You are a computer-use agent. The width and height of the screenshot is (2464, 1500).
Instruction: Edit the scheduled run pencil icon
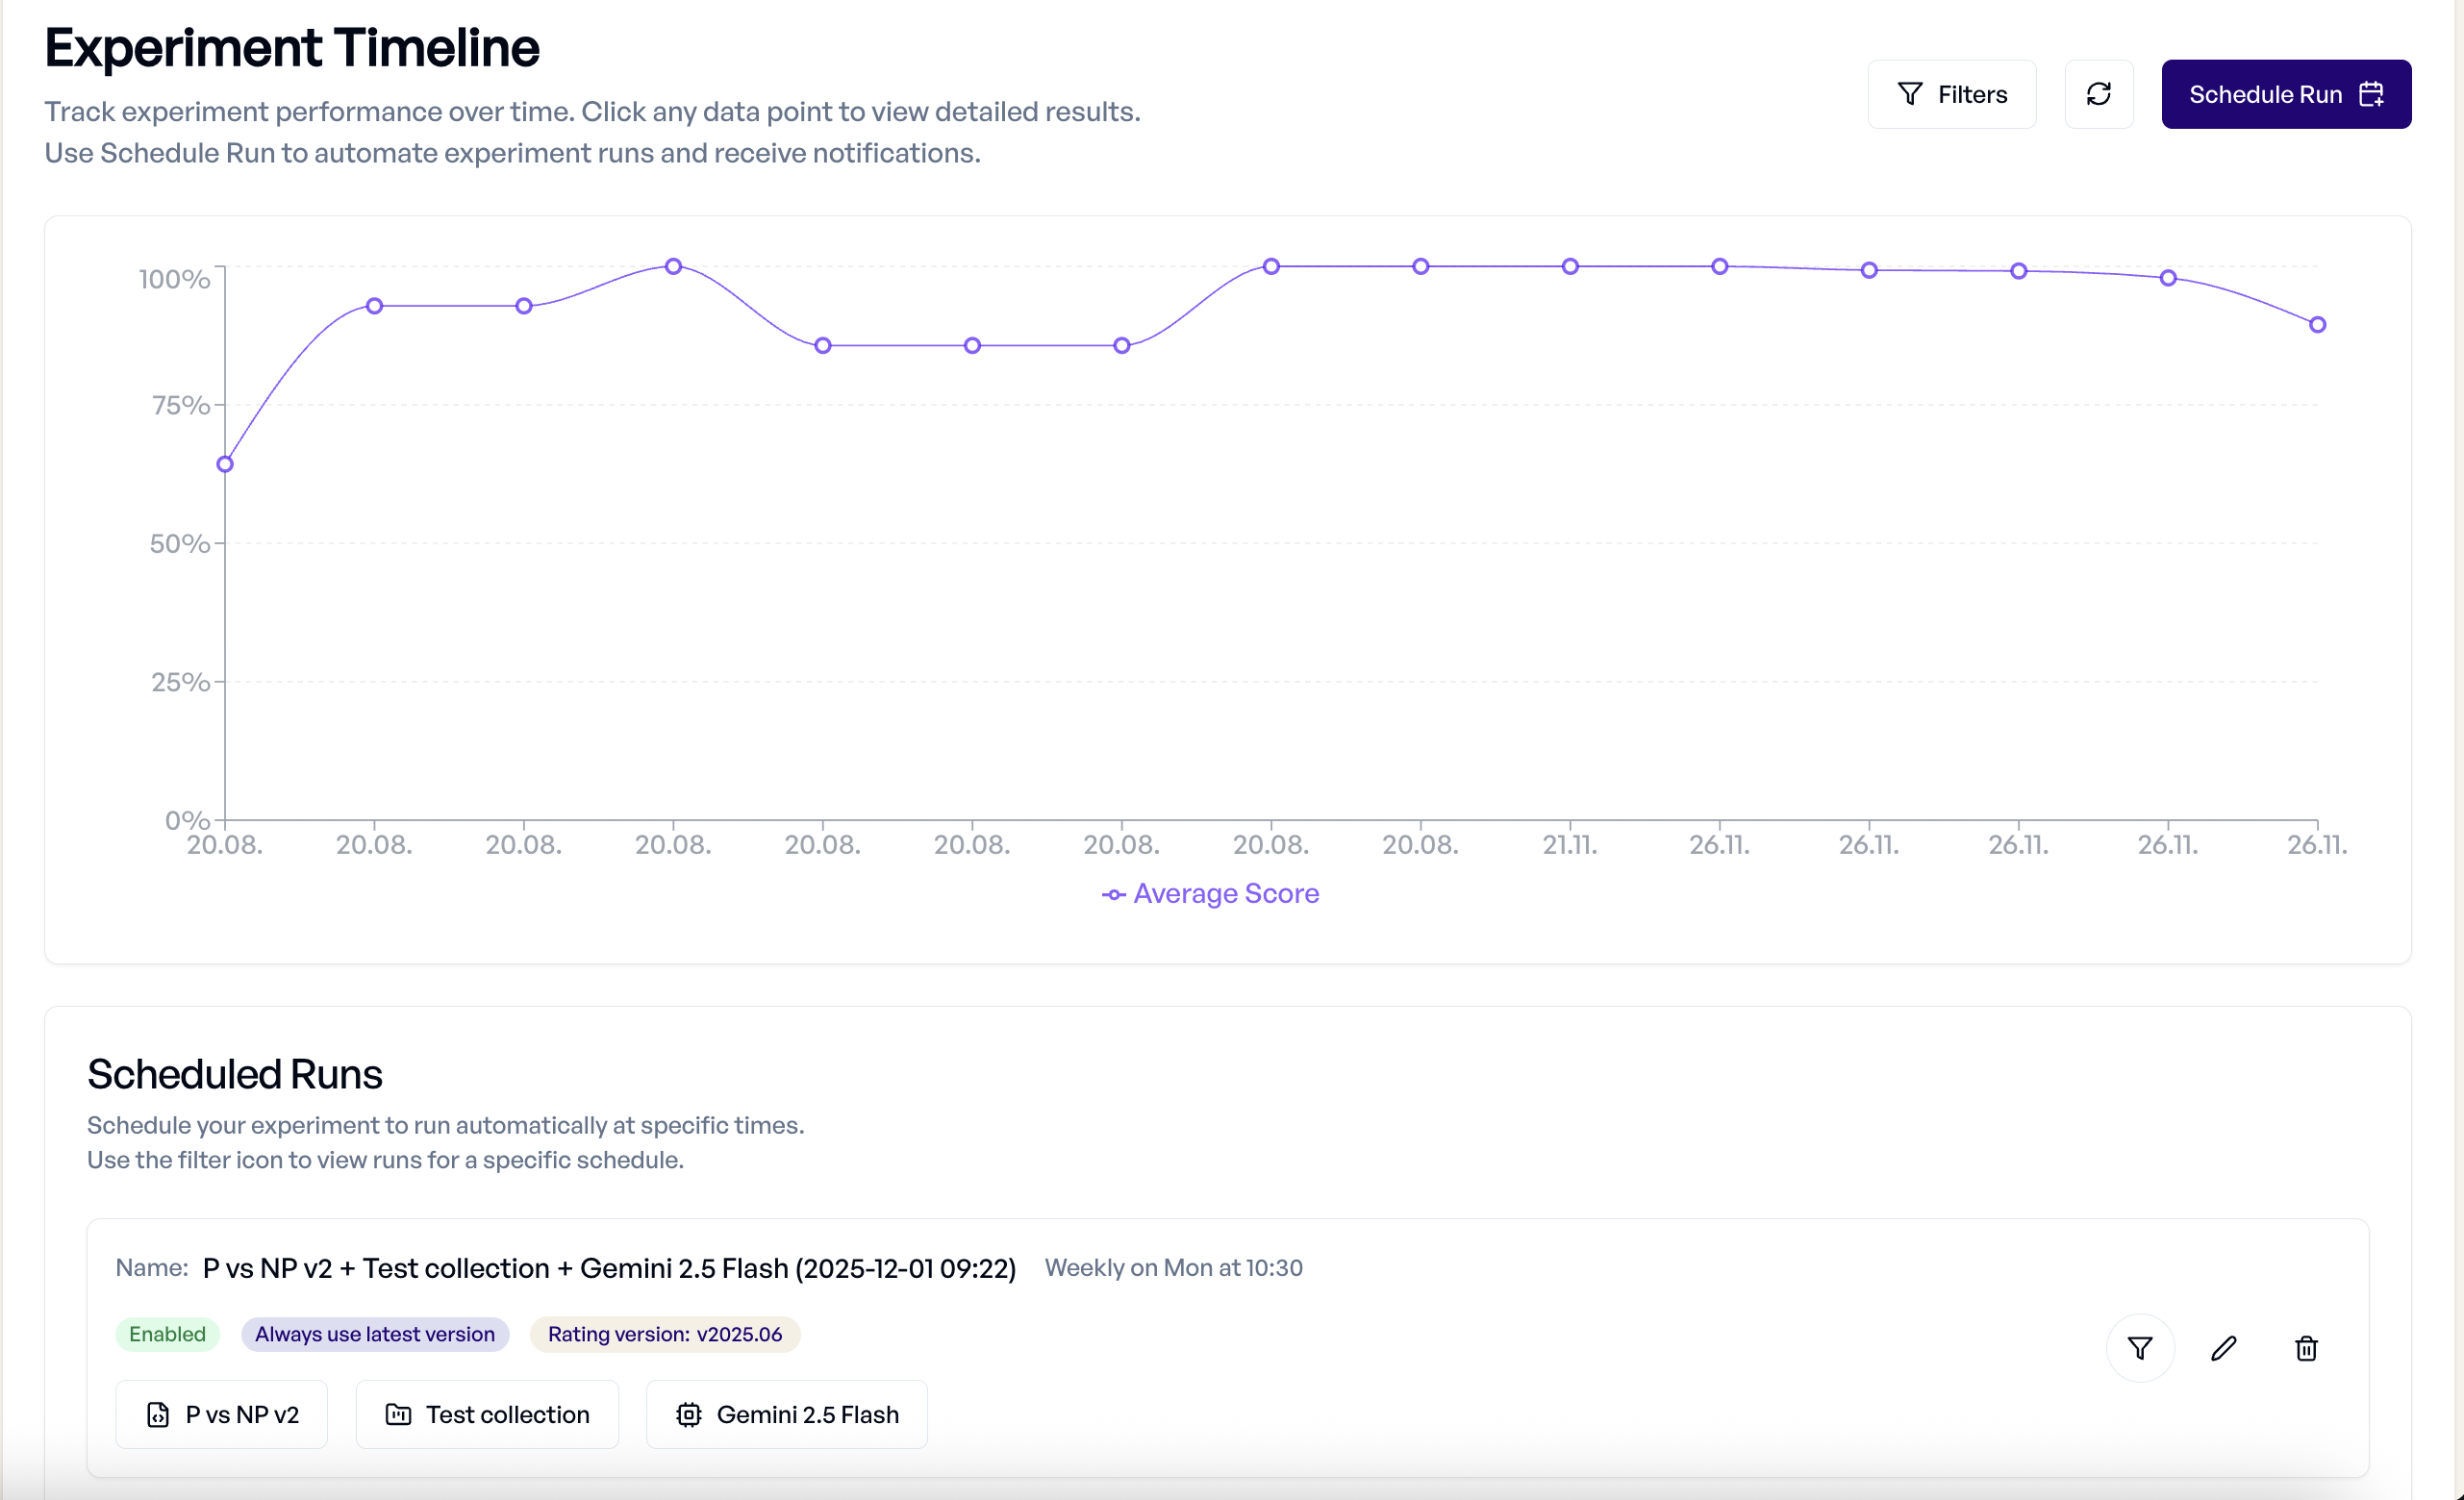tap(2222, 1348)
